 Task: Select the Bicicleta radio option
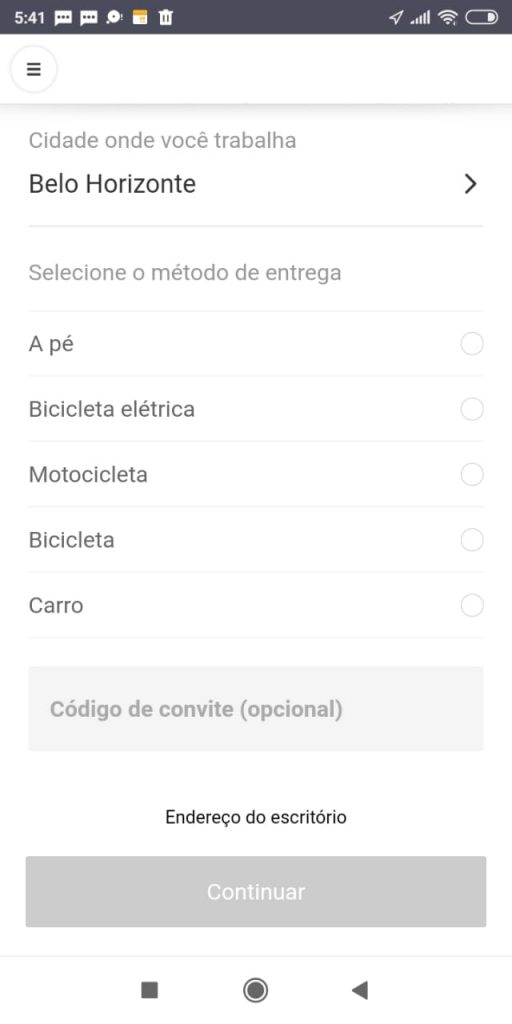(x=472, y=540)
